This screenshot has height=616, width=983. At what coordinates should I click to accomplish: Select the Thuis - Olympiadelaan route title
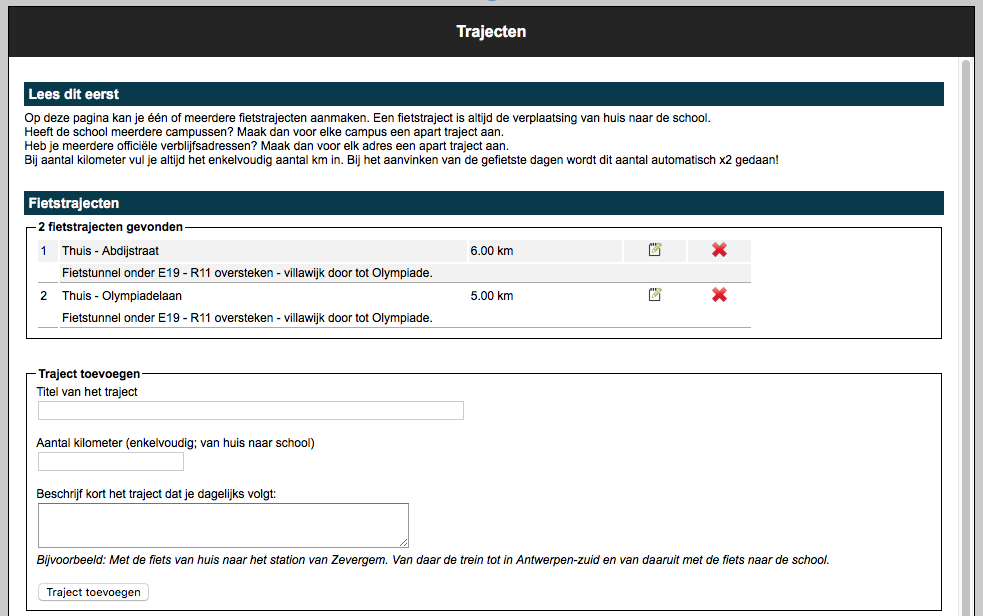click(122, 296)
